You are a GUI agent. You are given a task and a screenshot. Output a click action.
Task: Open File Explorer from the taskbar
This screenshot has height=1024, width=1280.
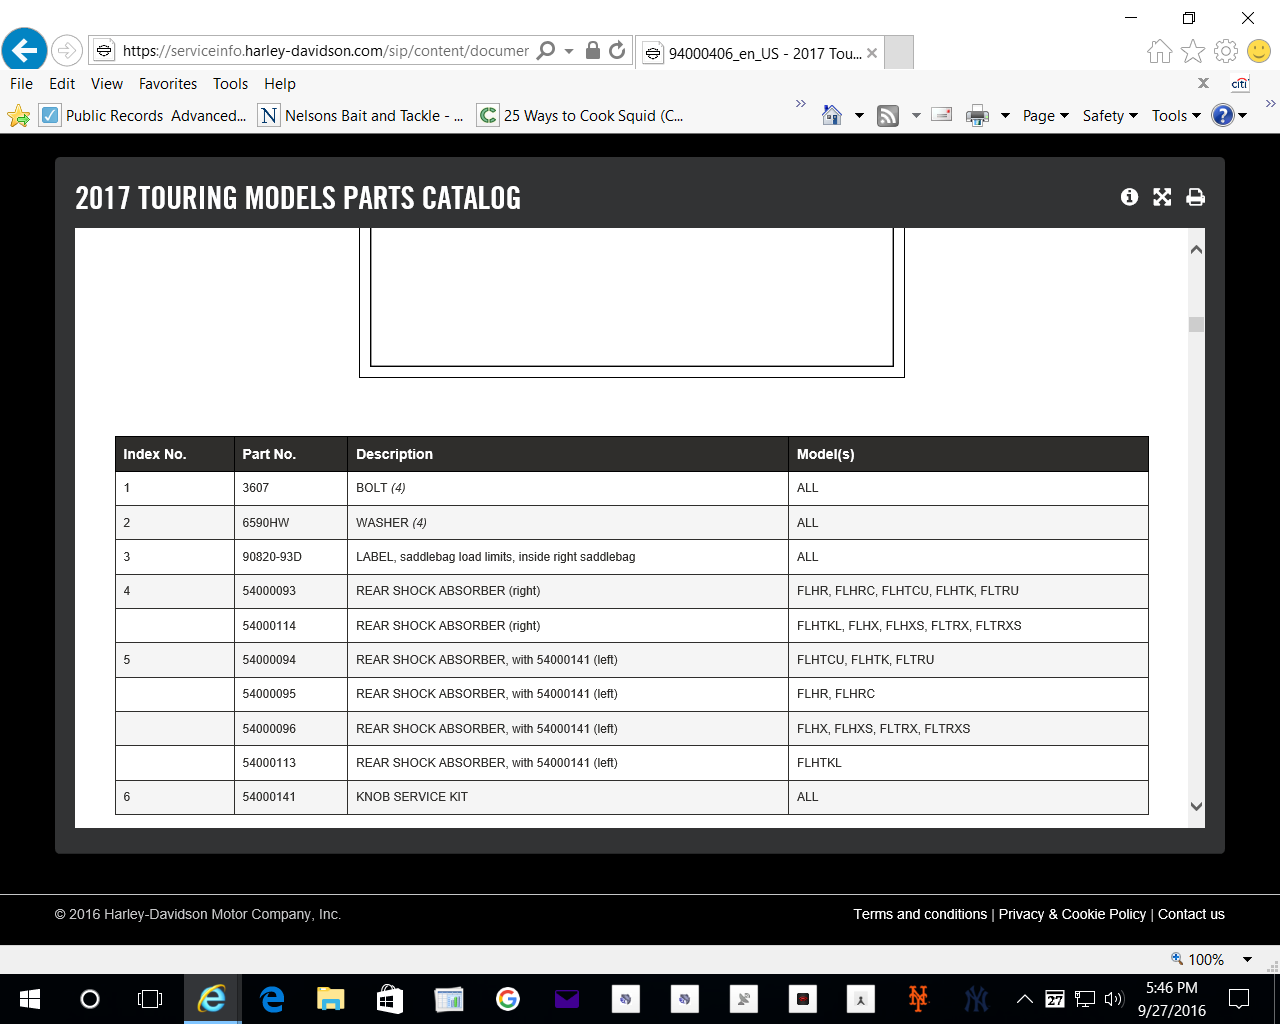(x=330, y=998)
